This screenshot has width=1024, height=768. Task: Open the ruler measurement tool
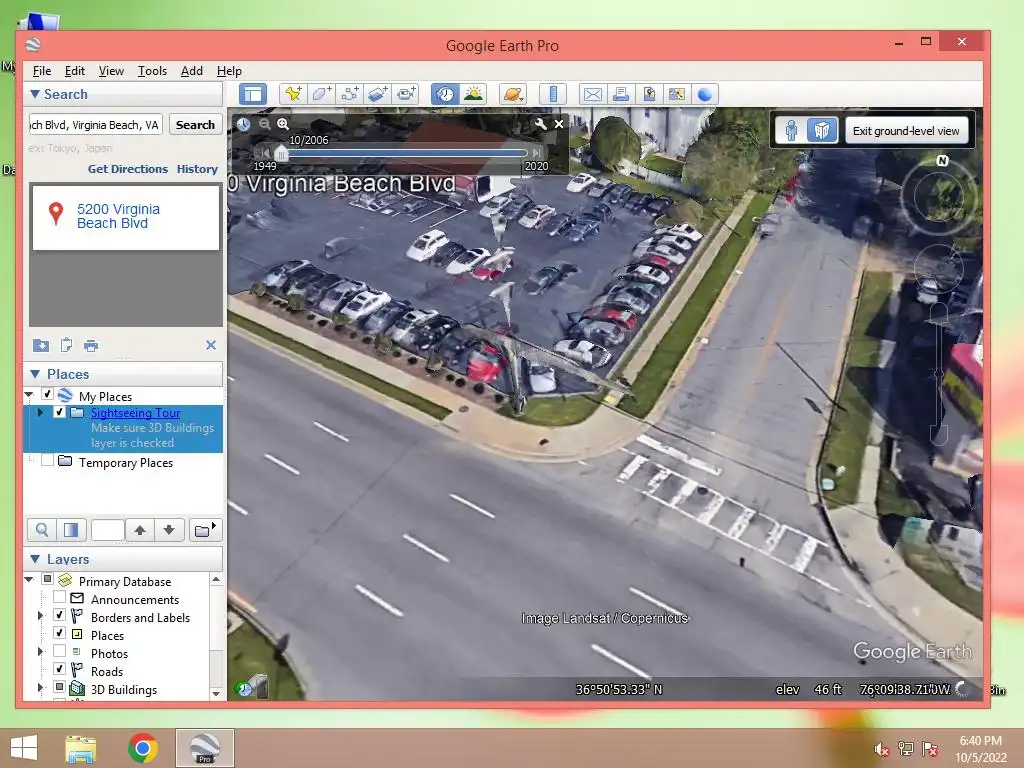tap(552, 94)
